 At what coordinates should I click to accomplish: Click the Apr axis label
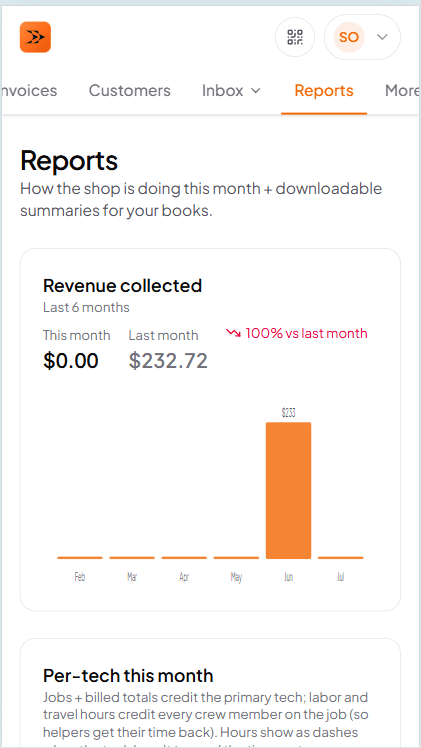tap(184, 577)
